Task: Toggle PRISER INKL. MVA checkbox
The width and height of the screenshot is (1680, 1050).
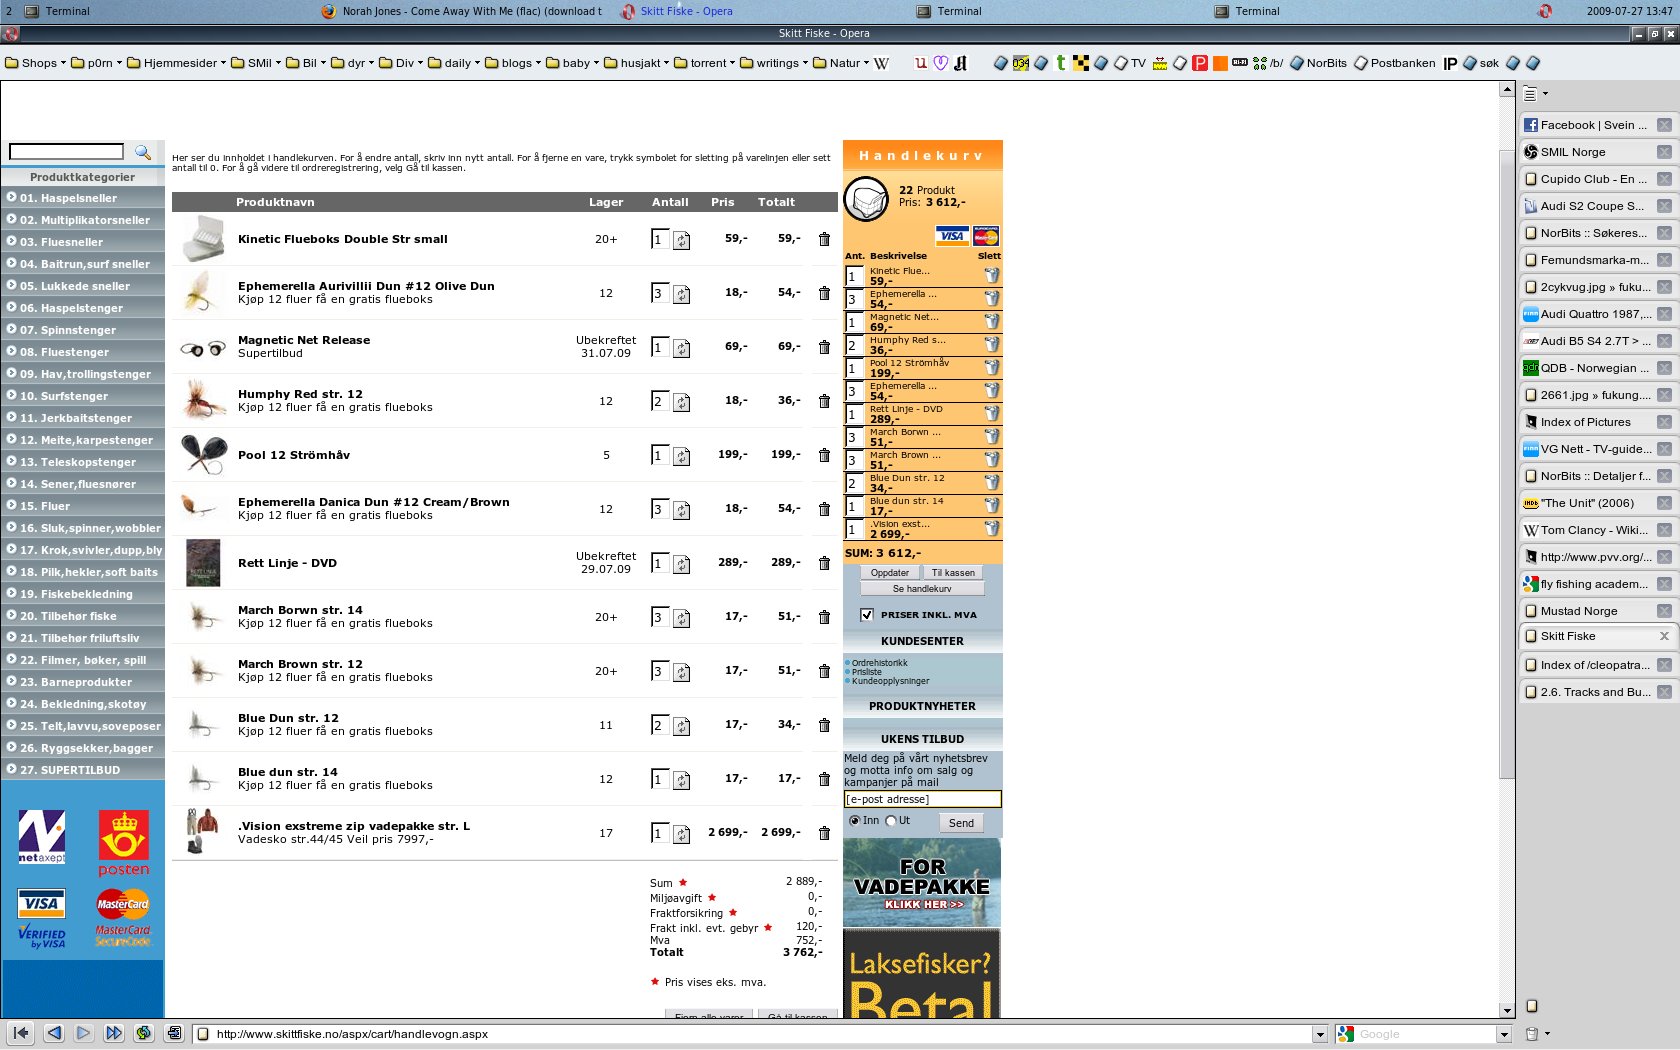Action: point(867,615)
